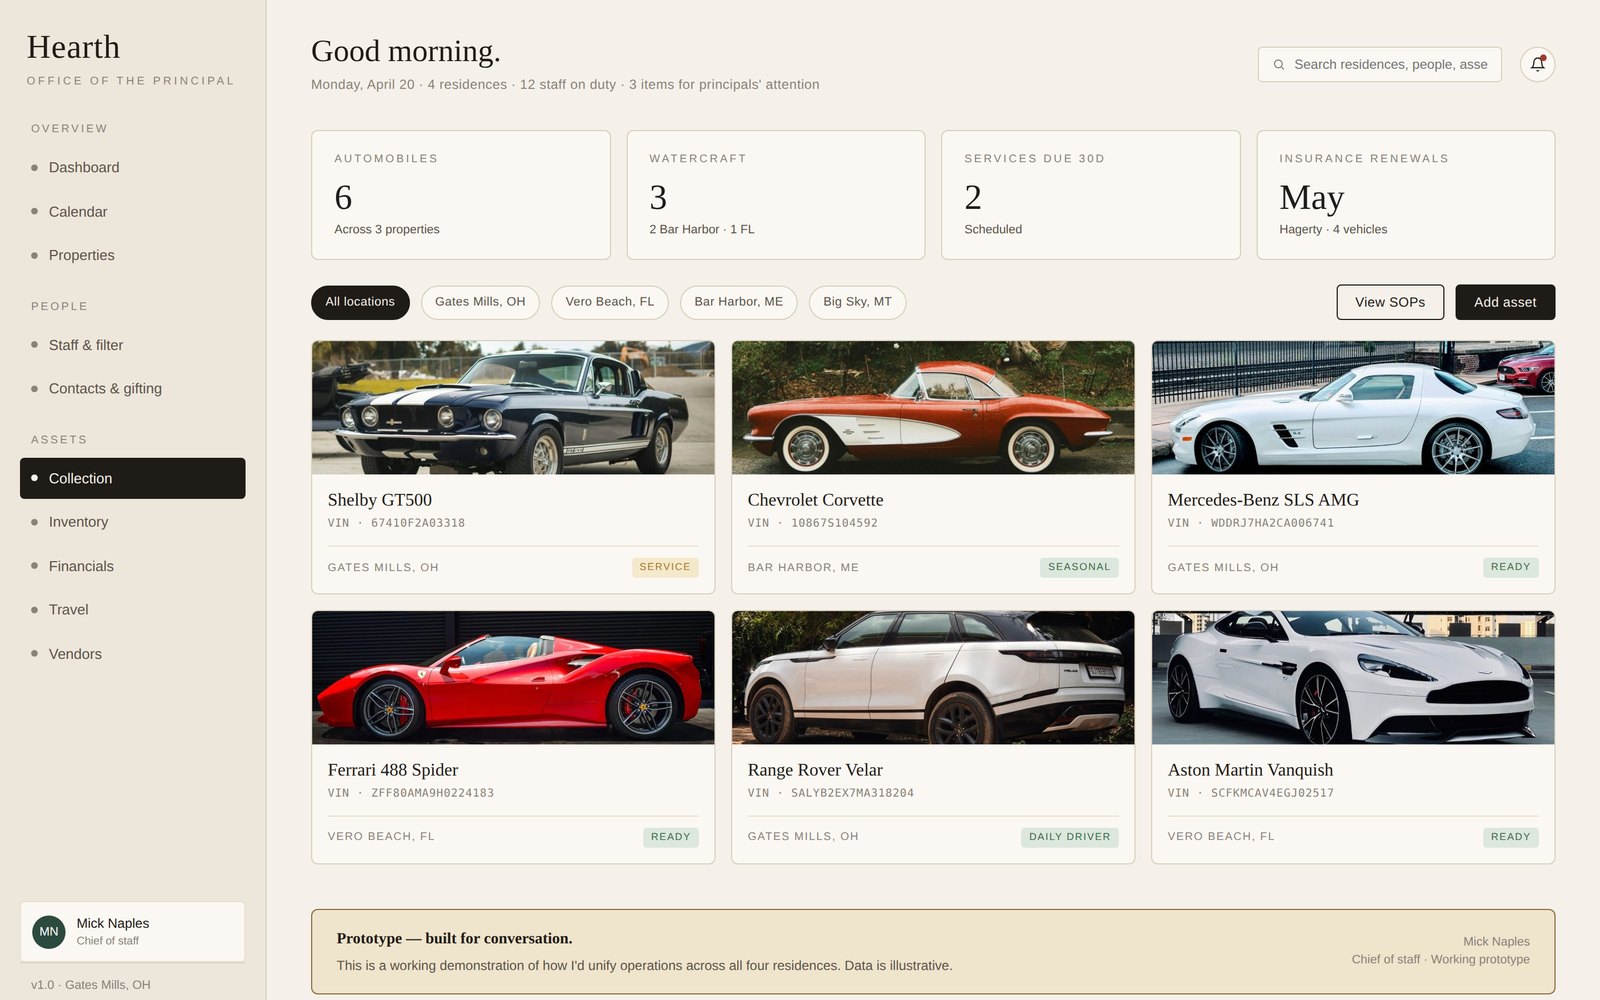The height and width of the screenshot is (1000, 1600).
Task: Click the Good morning heading
Action: tap(405, 51)
